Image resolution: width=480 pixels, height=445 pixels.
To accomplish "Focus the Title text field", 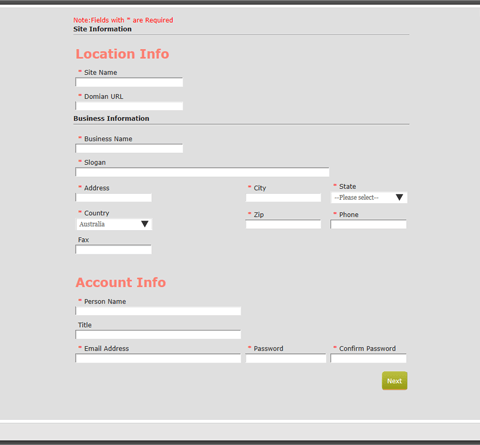I will pyautogui.click(x=158, y=335).
